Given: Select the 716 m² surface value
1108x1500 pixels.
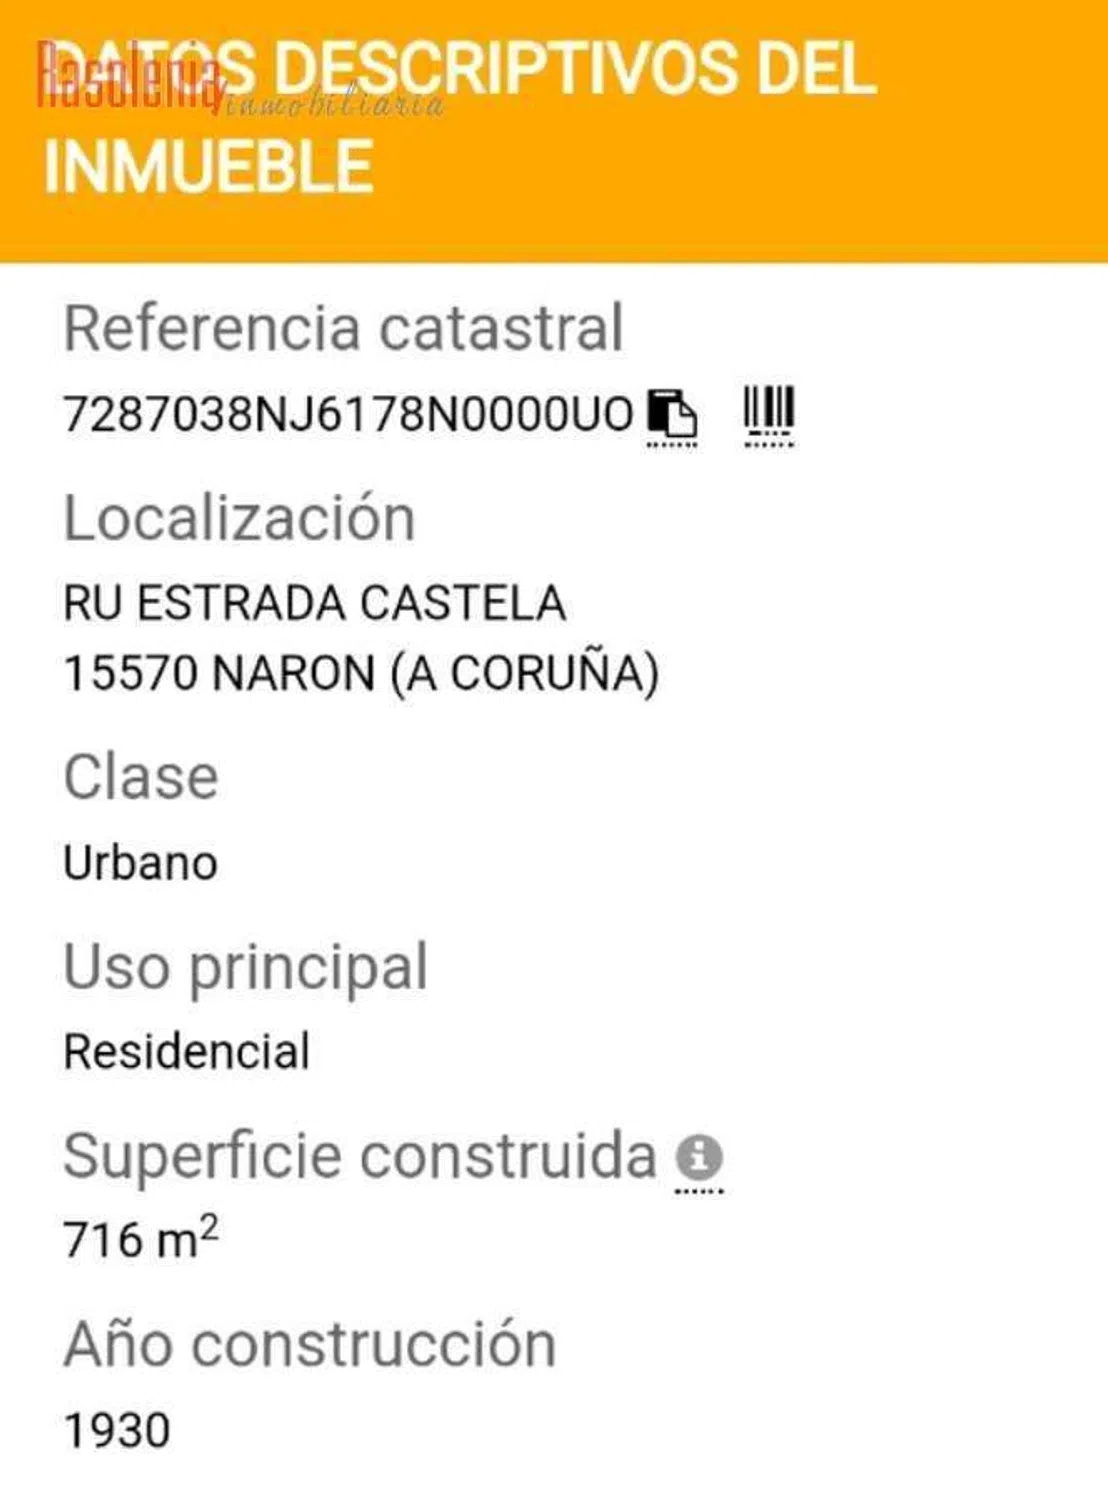Looking at the screenshot, I should click(x=140, y=1239).
